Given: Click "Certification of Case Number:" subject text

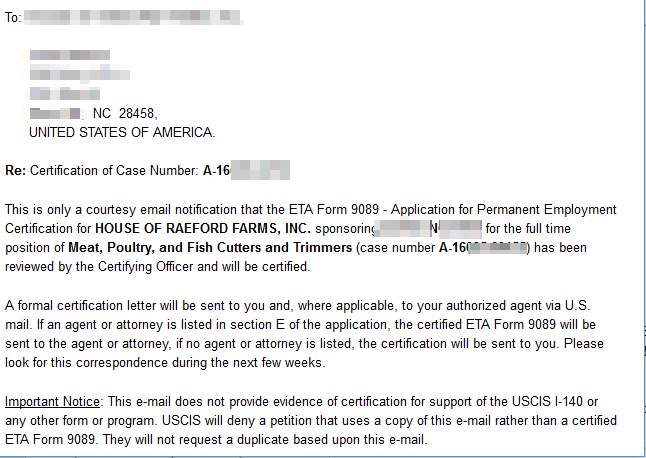Looking at the screenshot, I should pos(114,170).
